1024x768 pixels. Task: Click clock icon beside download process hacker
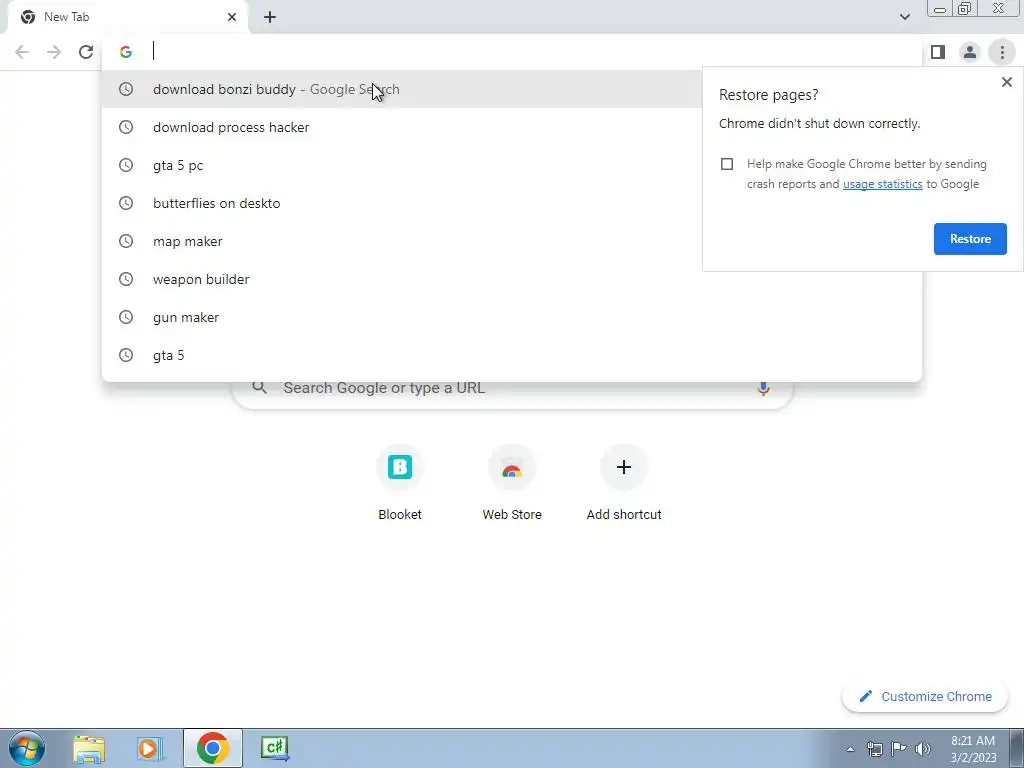(x=126, y=127)
